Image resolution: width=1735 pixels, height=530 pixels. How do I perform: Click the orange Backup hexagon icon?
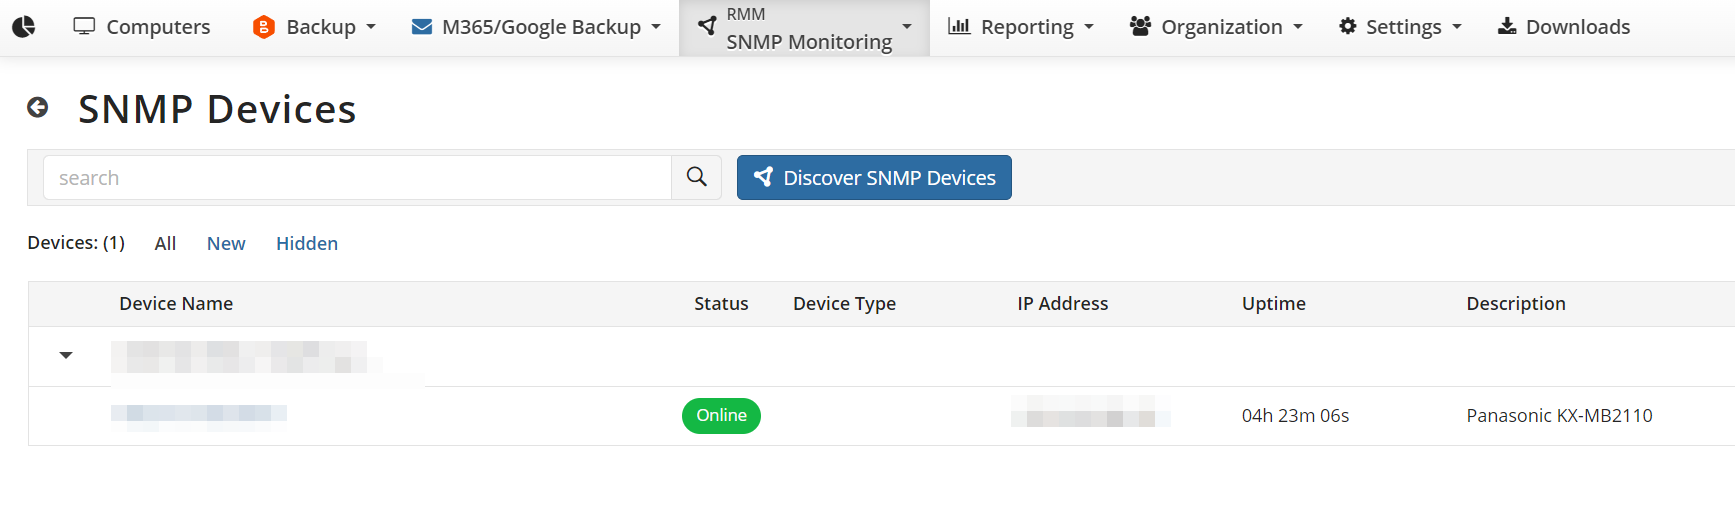pos(263,27)
